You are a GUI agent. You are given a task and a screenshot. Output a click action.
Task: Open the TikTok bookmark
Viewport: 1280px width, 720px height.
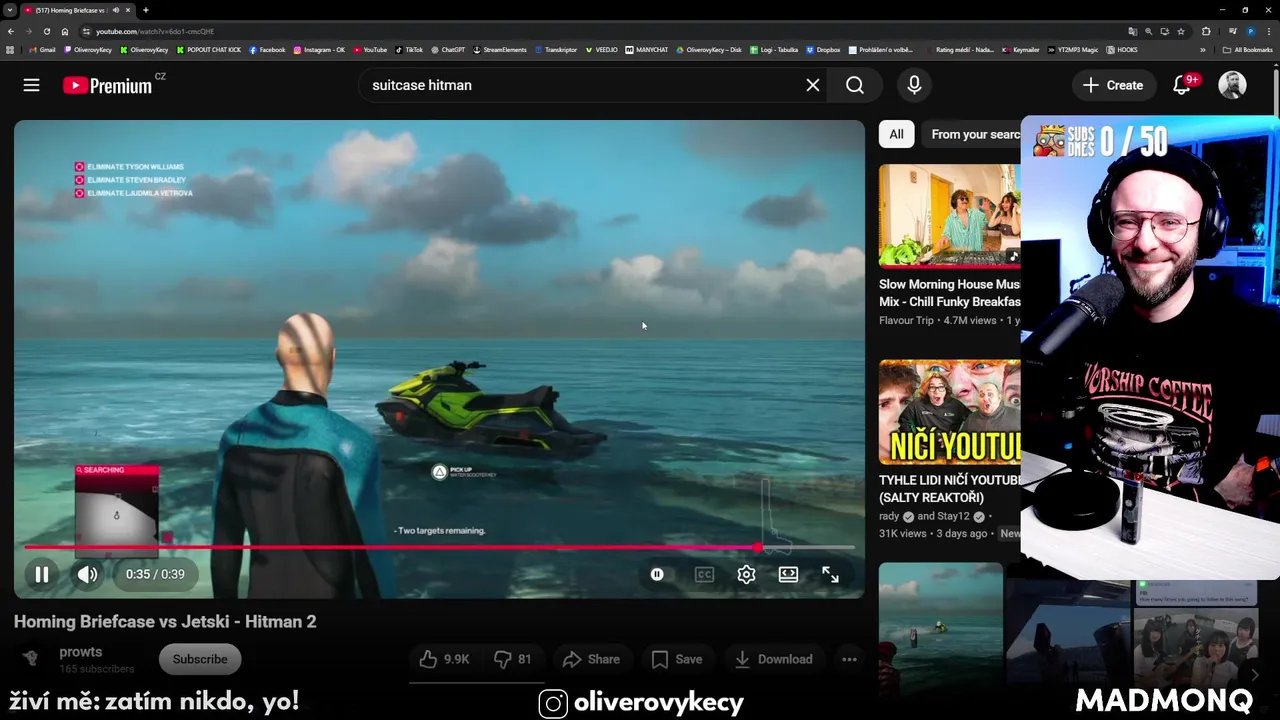coord(409,49)
